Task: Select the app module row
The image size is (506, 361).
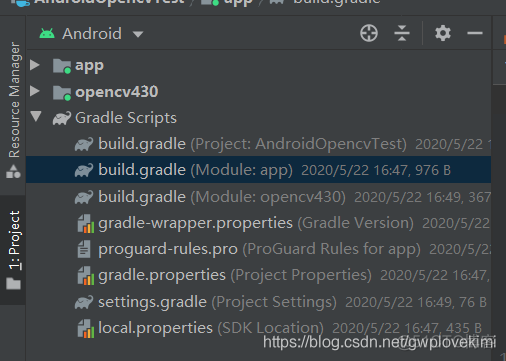Action: coord(258,65)
